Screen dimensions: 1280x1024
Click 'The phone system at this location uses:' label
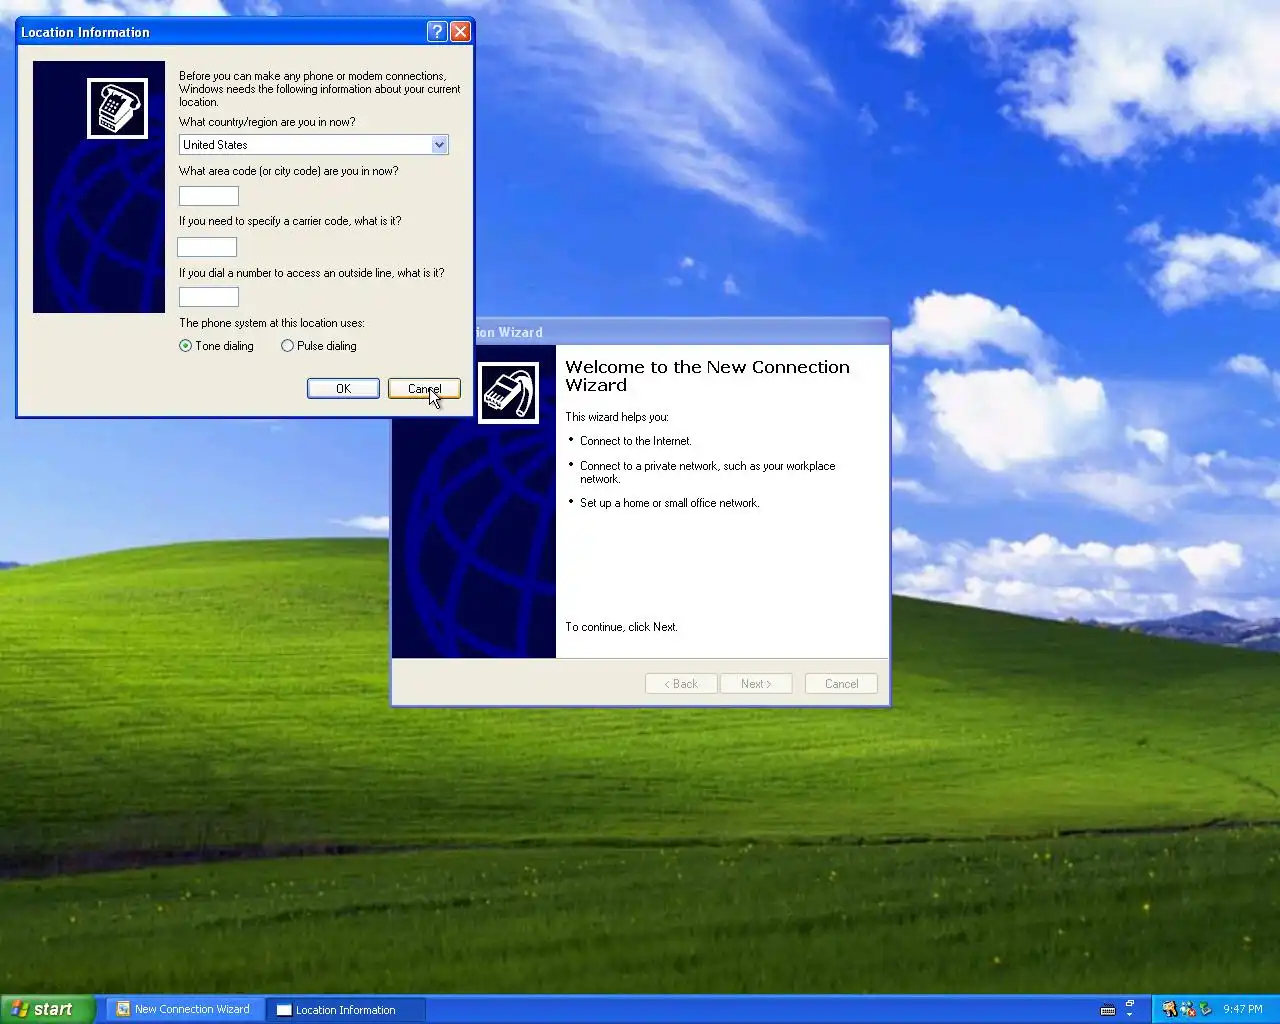pyautogui.click(x=272, y=323)
